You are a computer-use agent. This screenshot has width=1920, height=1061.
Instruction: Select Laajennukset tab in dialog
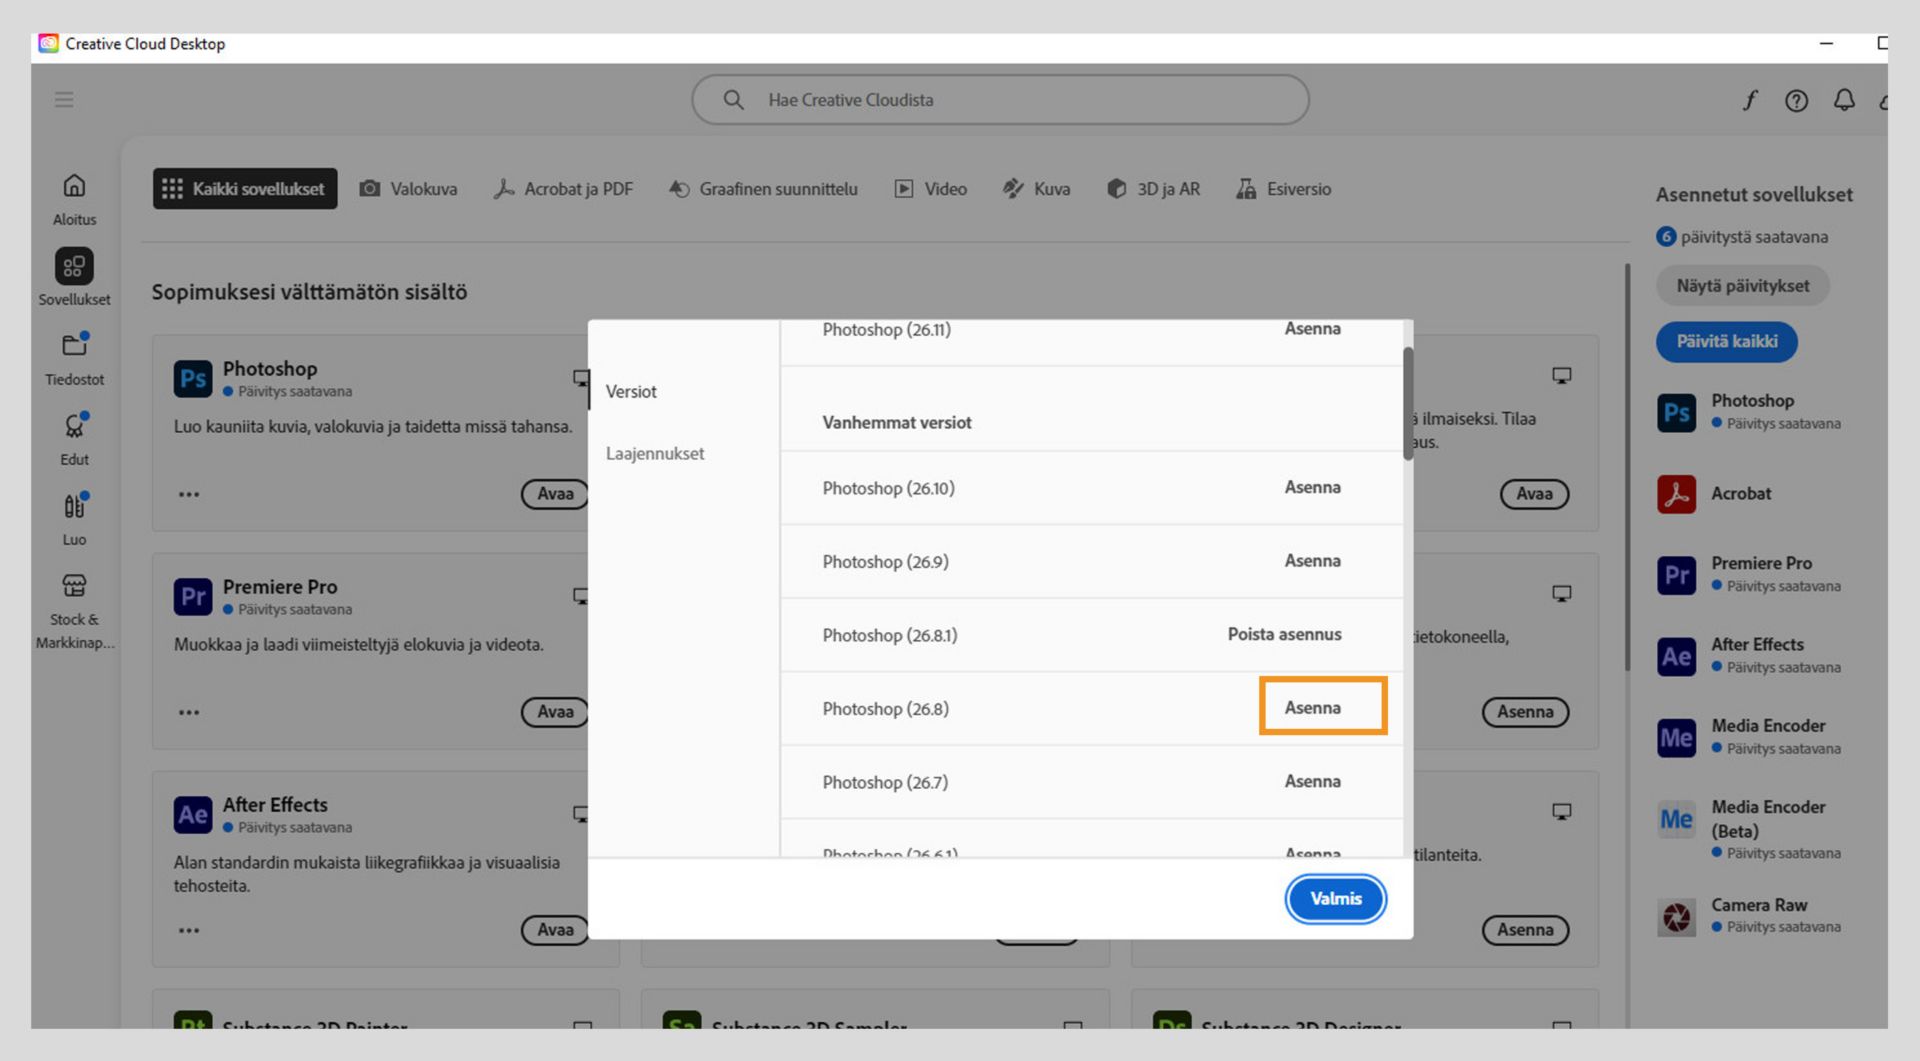tap(655, 454)
